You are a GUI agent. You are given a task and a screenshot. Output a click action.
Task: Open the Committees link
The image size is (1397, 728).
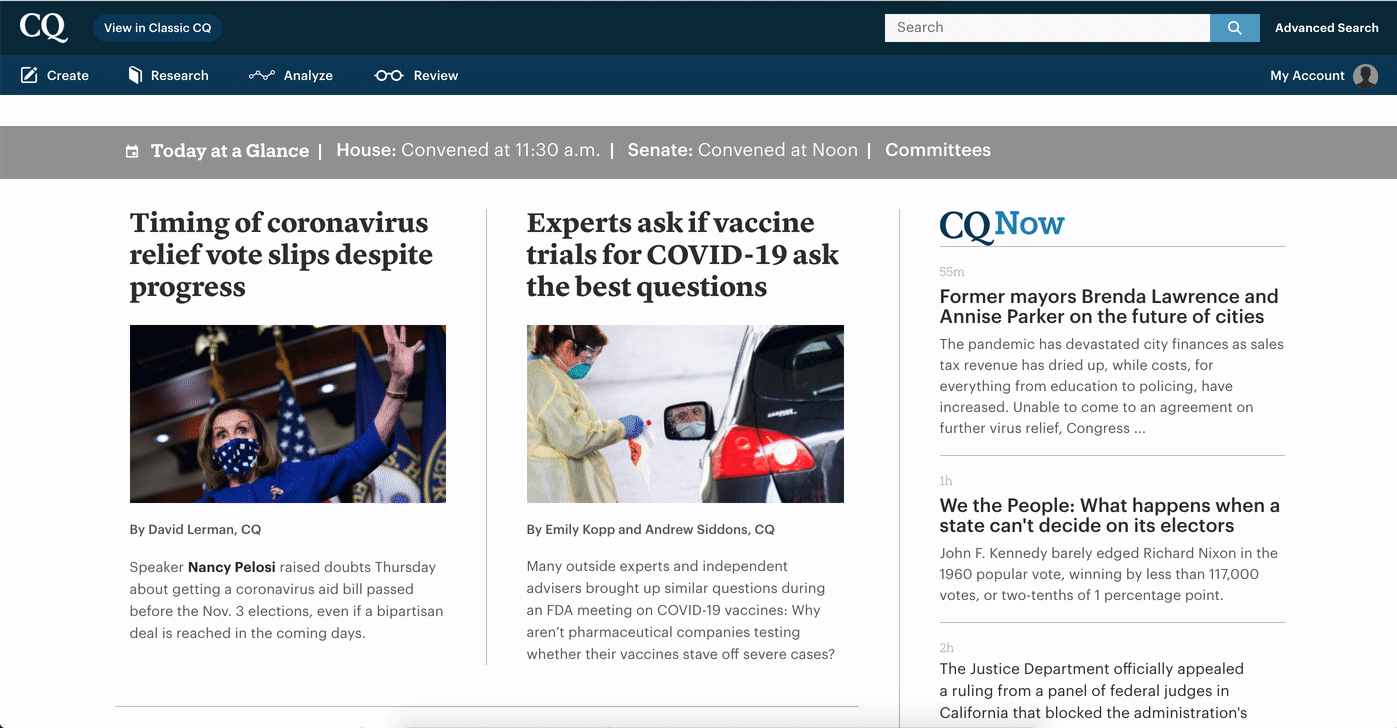coord(938,150)
